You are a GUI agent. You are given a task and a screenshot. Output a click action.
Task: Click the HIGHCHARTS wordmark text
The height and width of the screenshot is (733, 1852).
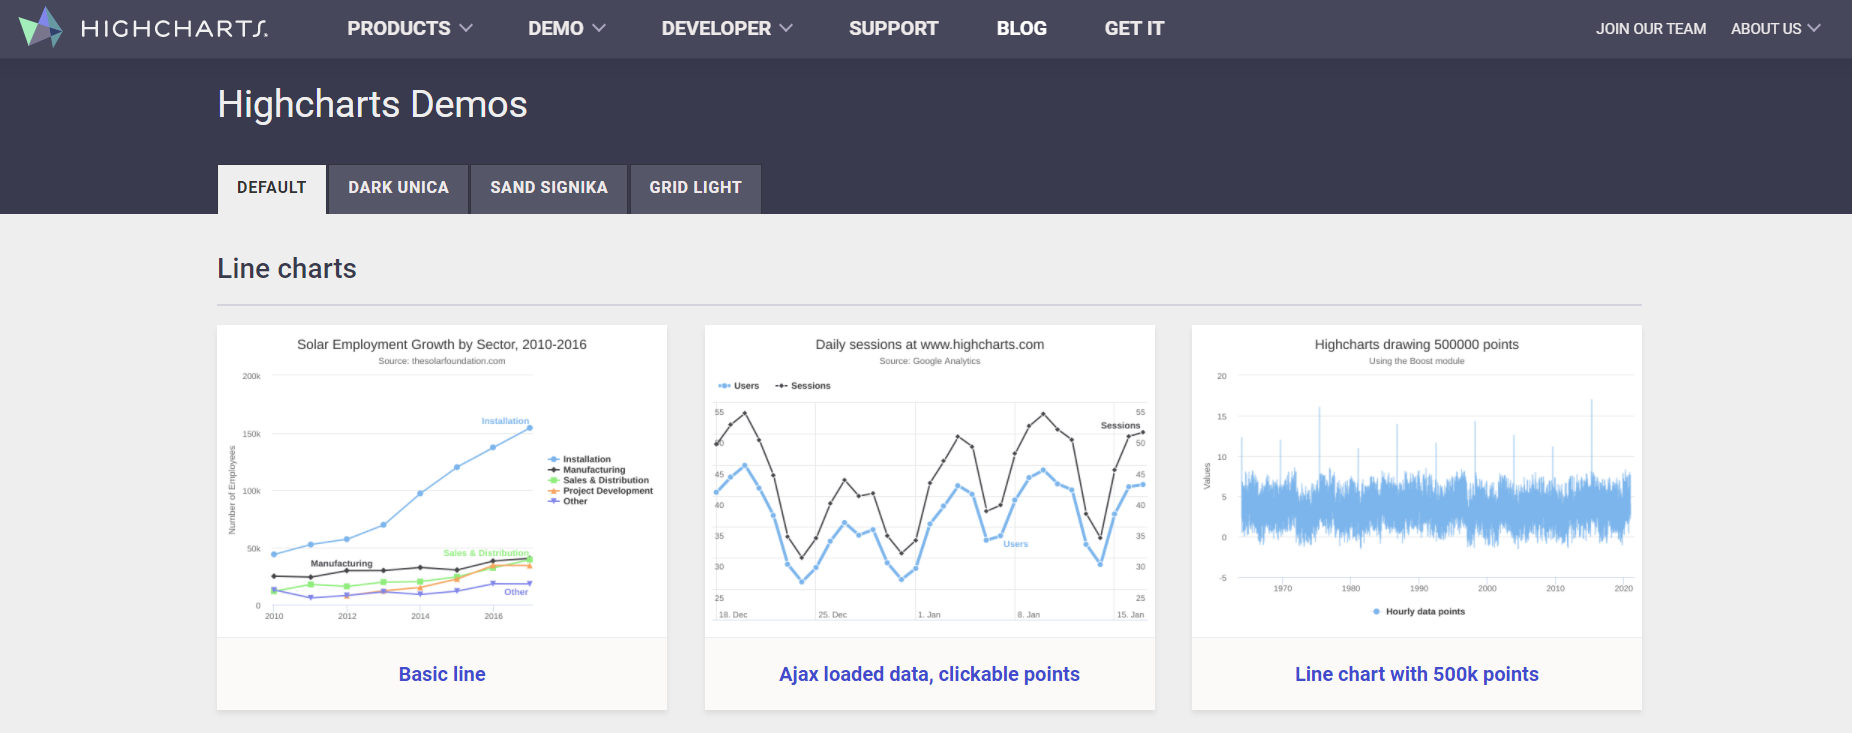(174, 29)
